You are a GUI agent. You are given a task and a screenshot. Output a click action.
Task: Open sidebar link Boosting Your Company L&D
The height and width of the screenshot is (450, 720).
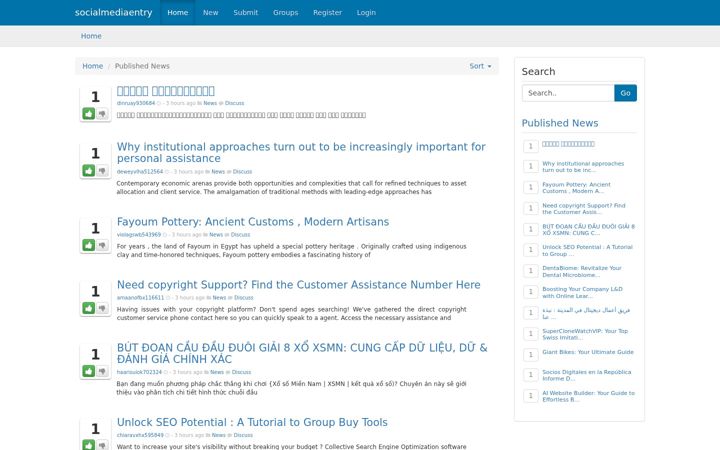click(582, 292)
